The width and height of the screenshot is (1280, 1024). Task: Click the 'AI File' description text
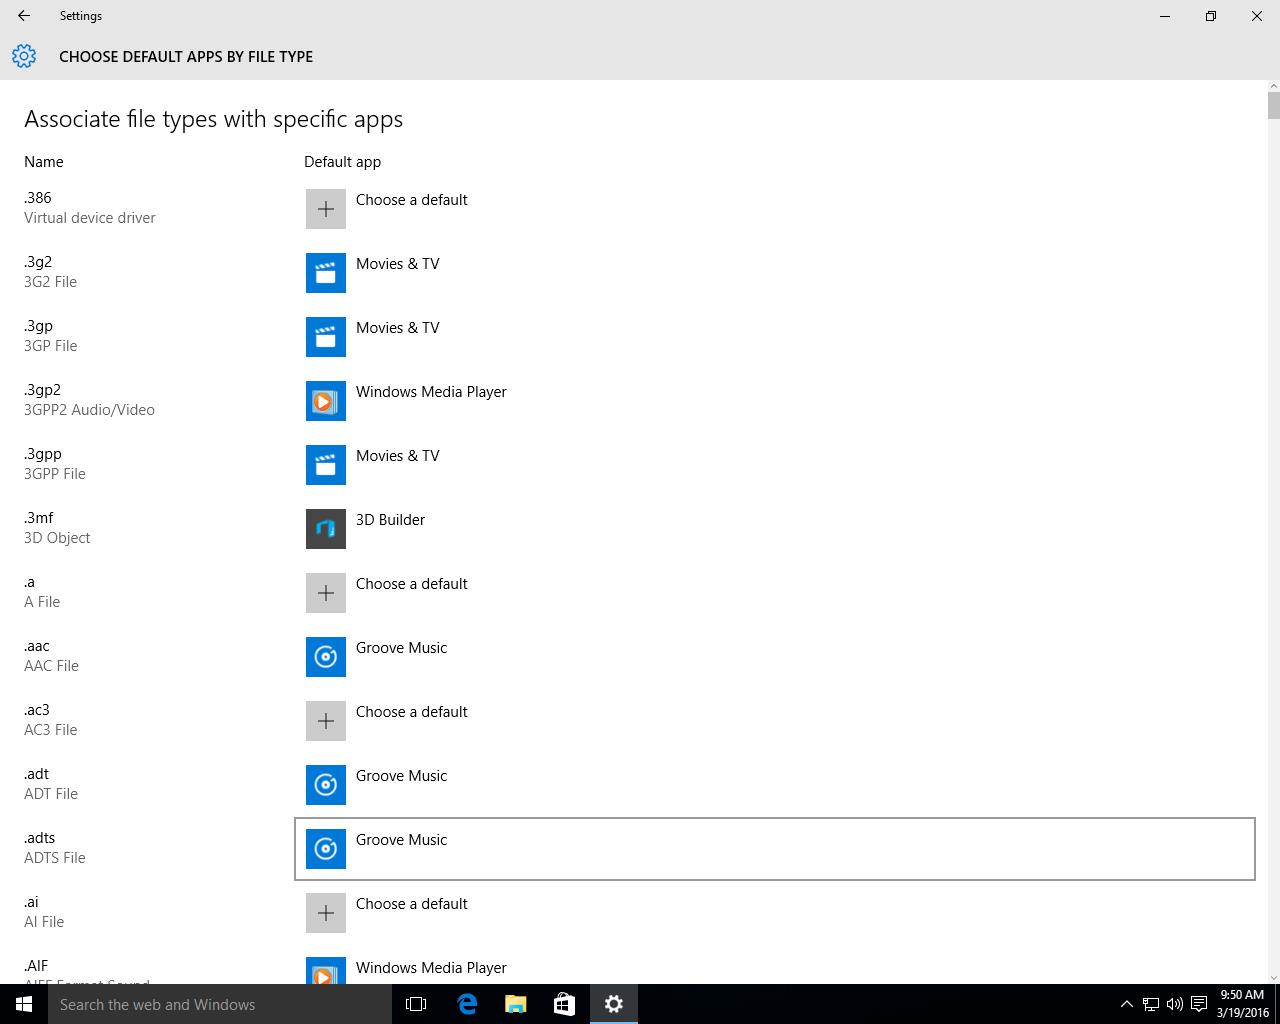coord(44,922)
